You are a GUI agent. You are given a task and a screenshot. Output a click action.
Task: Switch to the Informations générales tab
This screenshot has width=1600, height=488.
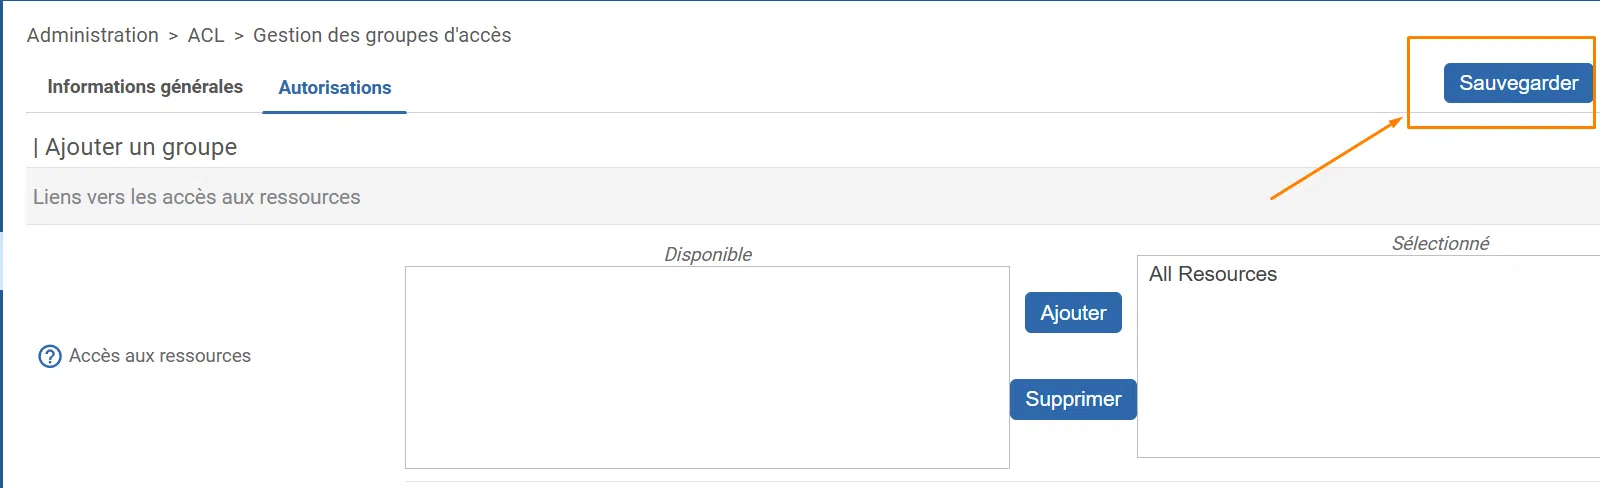(145, 87)
